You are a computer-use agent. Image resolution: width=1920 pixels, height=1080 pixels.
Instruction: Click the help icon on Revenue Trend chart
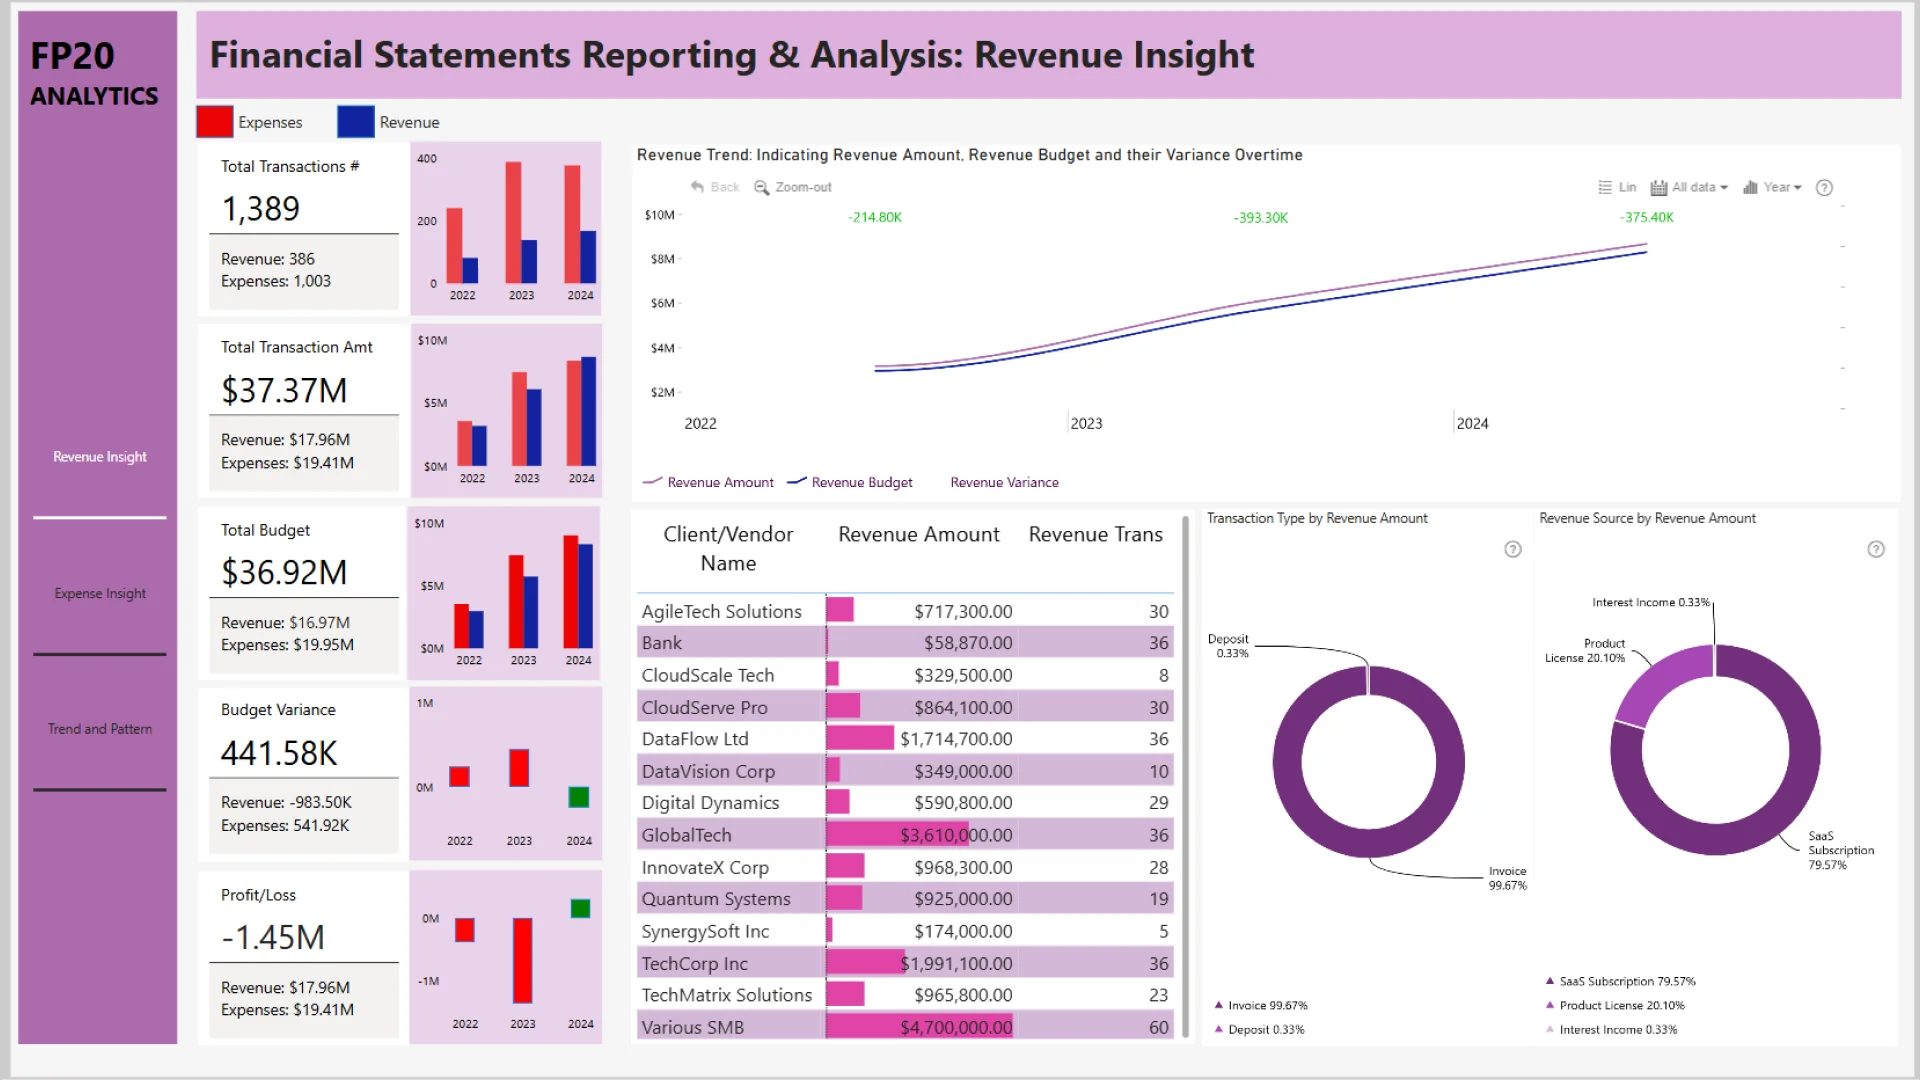[x=1824, y=187]
